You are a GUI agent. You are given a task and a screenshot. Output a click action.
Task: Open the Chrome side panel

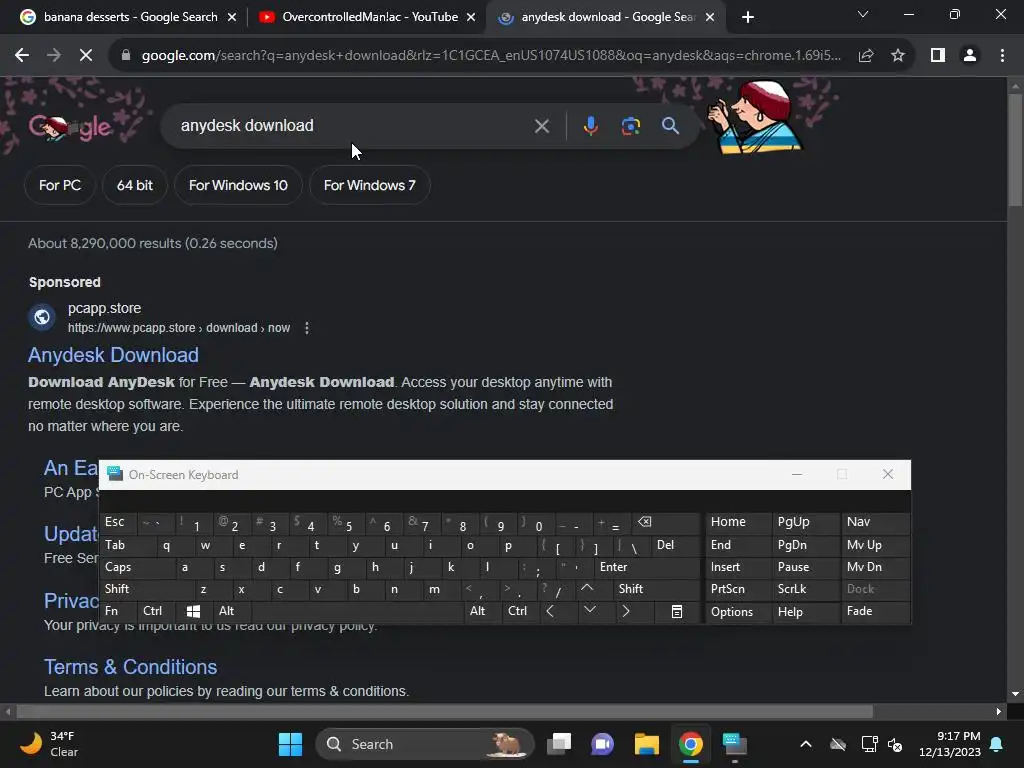point(938,56)
